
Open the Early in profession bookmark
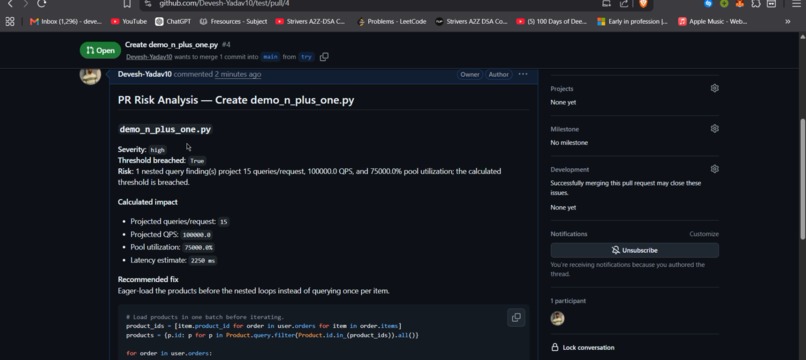pos(632,22)
